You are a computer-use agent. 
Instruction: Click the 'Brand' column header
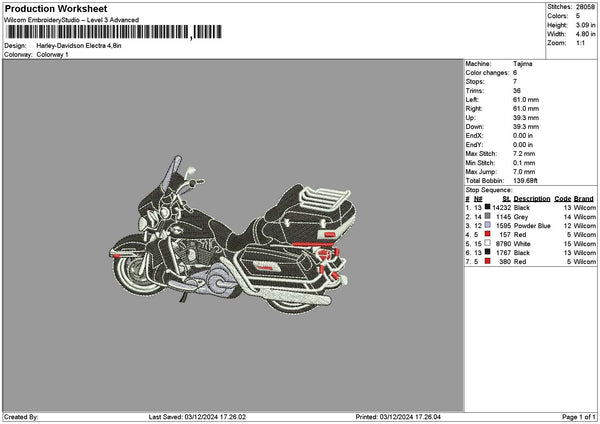[584, 199]
